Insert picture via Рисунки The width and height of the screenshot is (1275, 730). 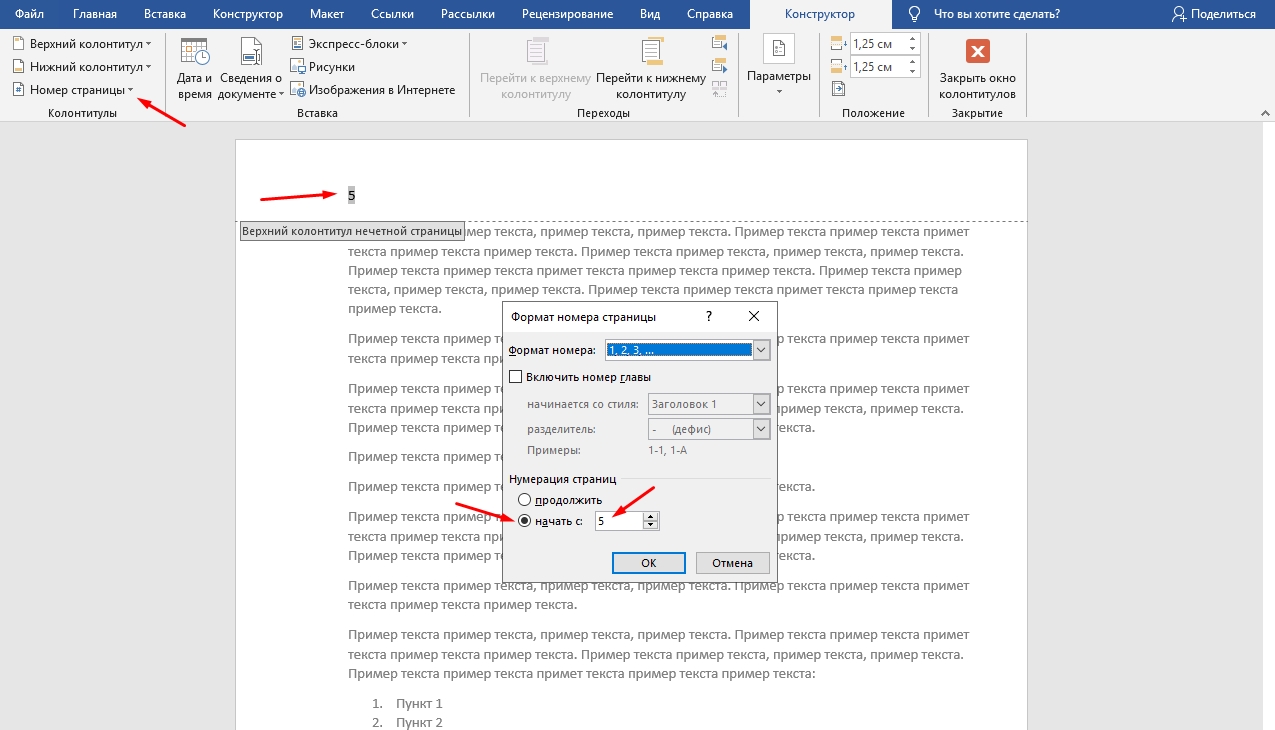click(x=324, y=67)
